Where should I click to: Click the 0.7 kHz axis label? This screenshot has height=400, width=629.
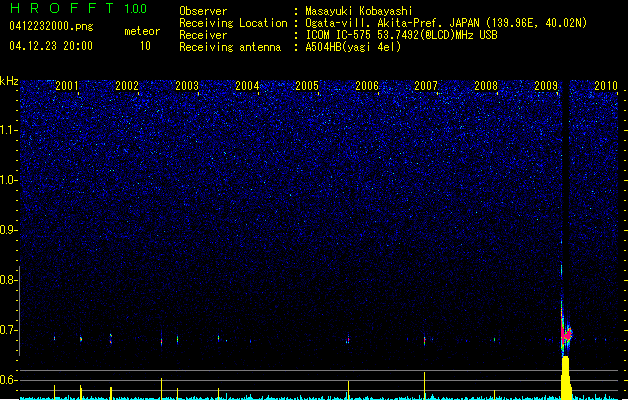pyautogui.click(x=9, y=330)
